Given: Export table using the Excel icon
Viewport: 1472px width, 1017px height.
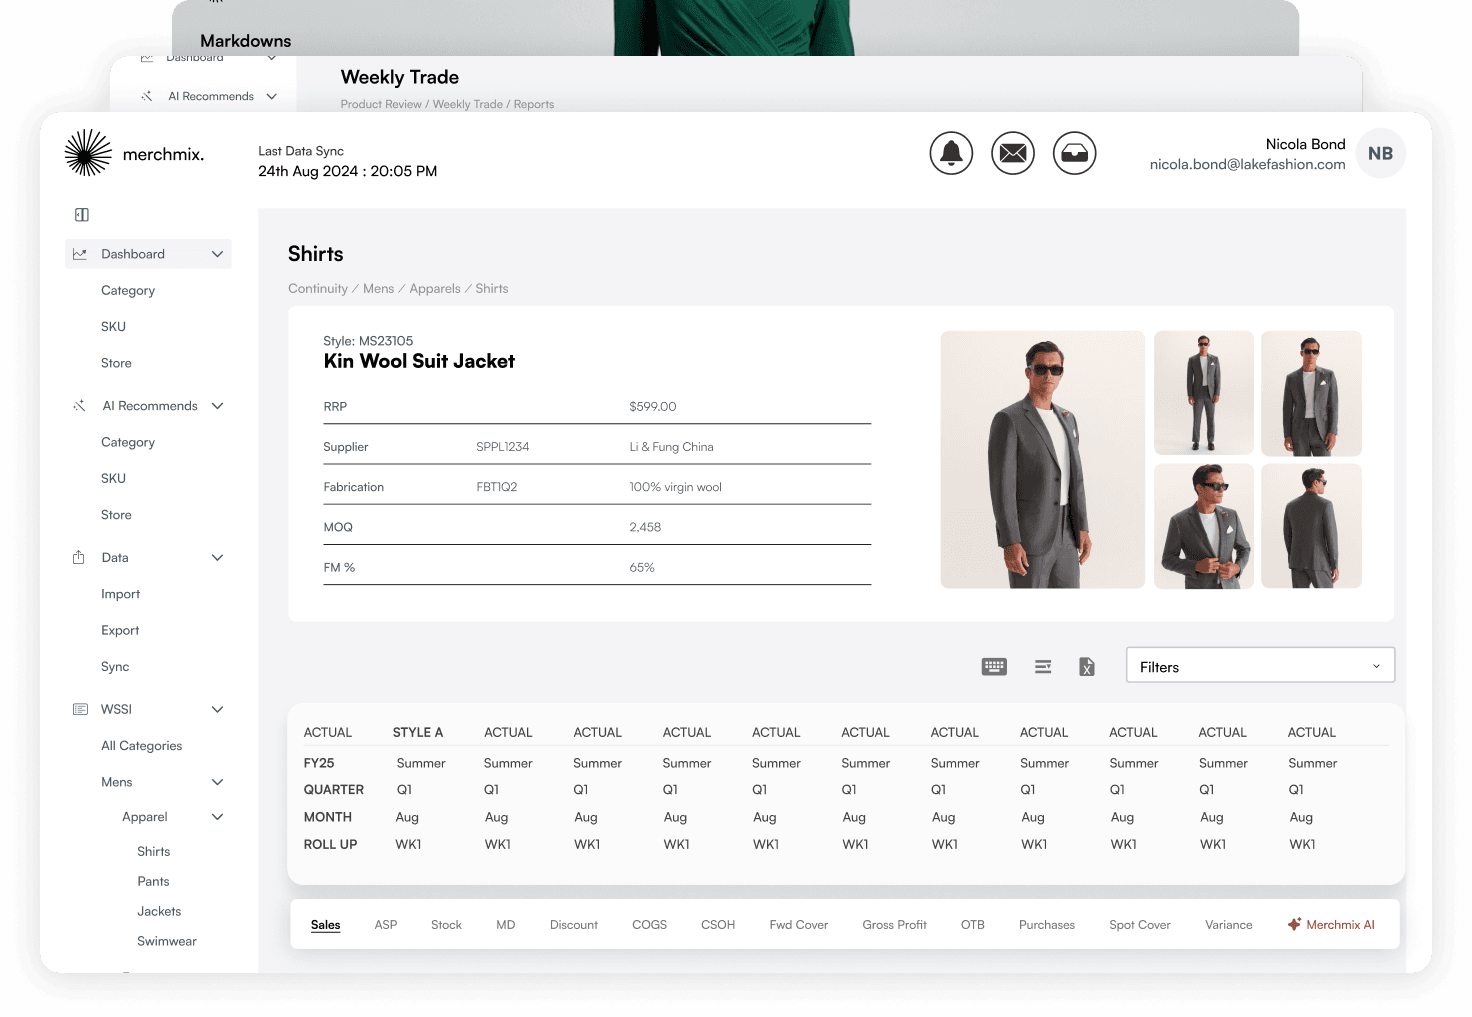Looking at the screenshot, I should [x=1087, y=667].
